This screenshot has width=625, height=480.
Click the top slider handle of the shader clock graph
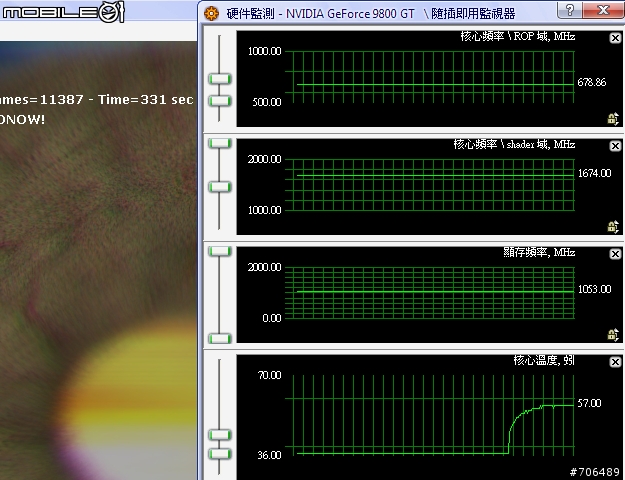click(x=220, y=143)
